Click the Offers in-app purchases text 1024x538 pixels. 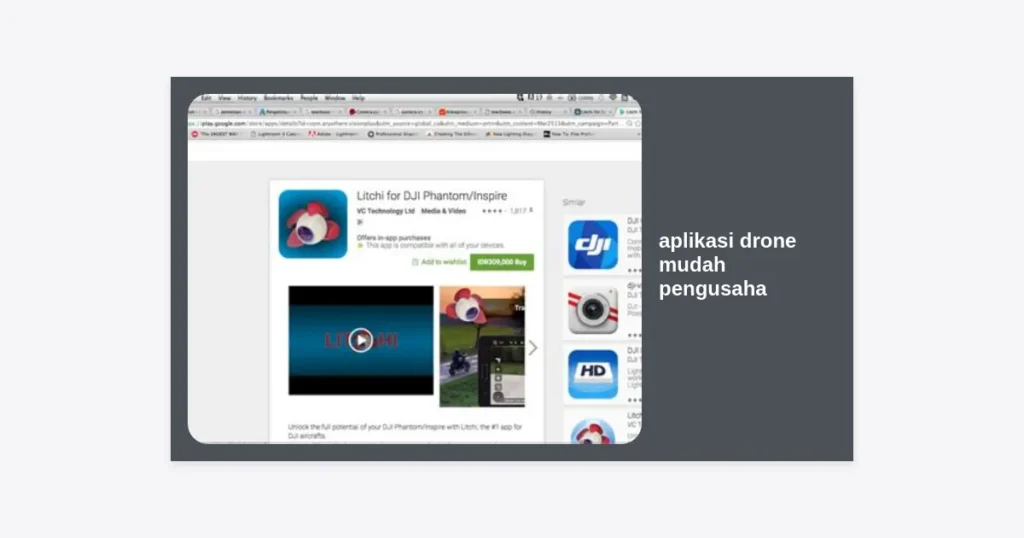pos(394,238)
